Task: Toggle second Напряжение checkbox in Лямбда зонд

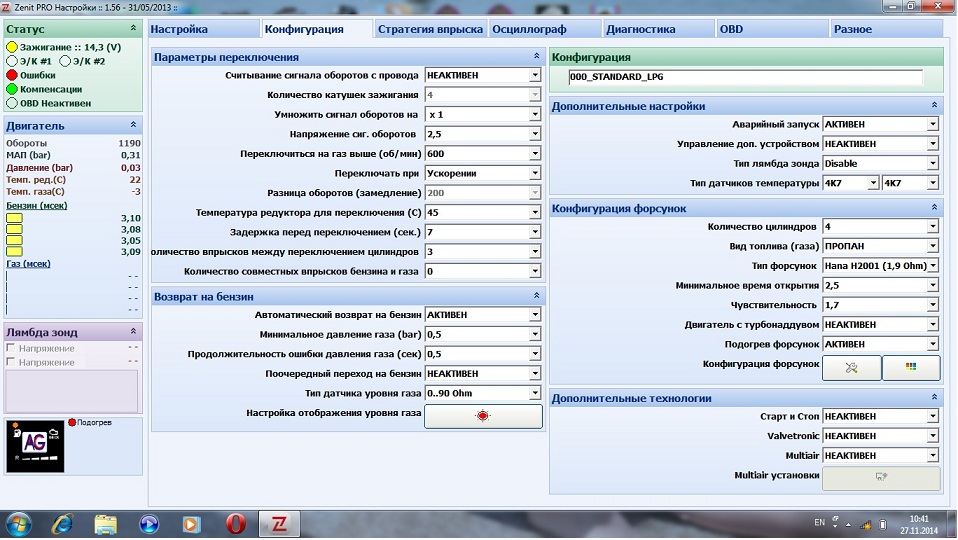Action: click(x=12, y=360)
